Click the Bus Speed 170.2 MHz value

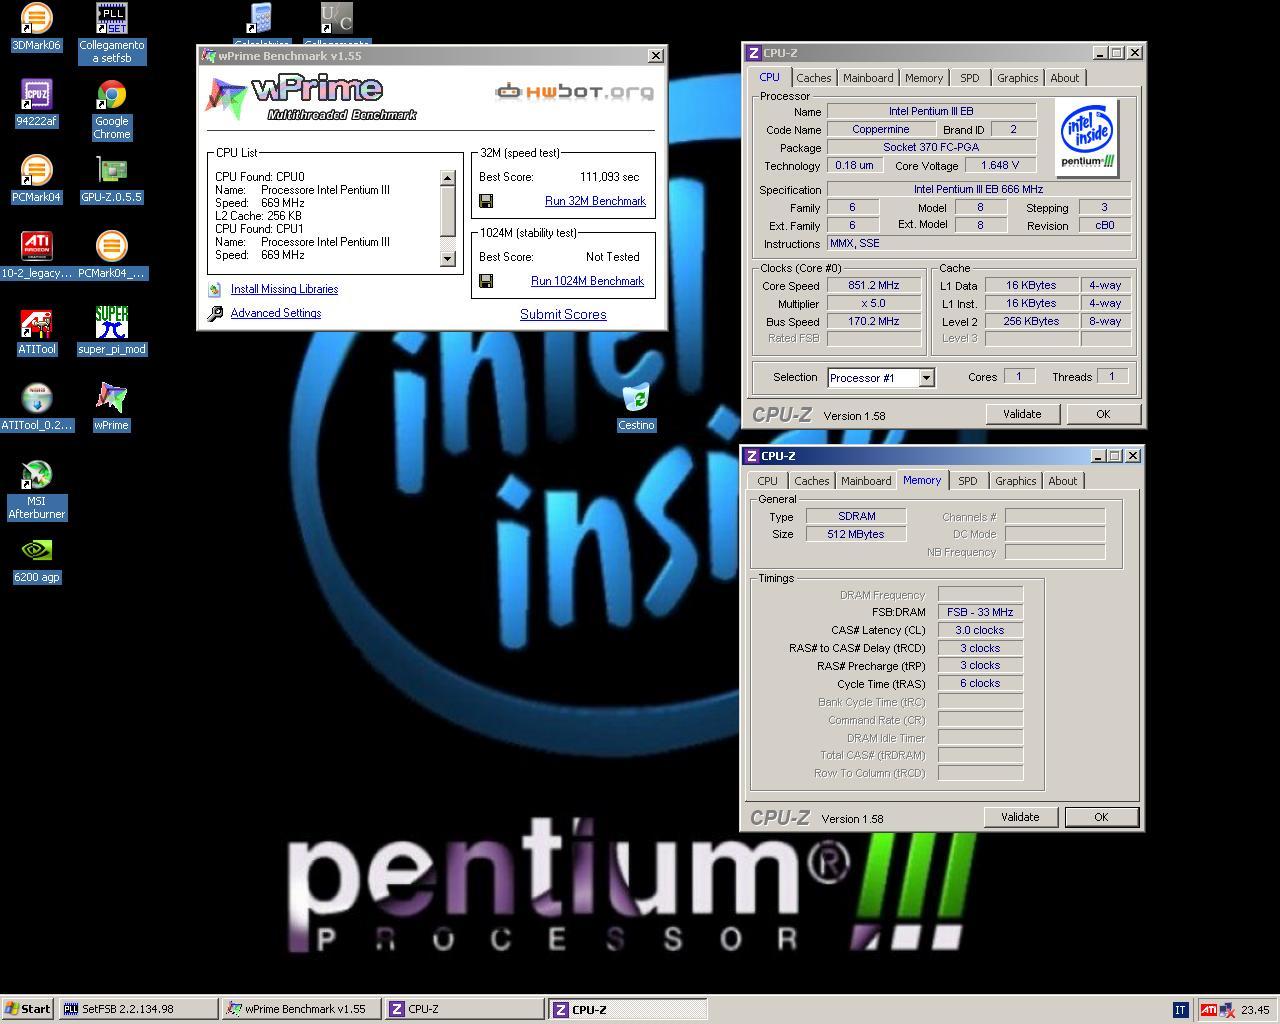click(x=874, y=321)
